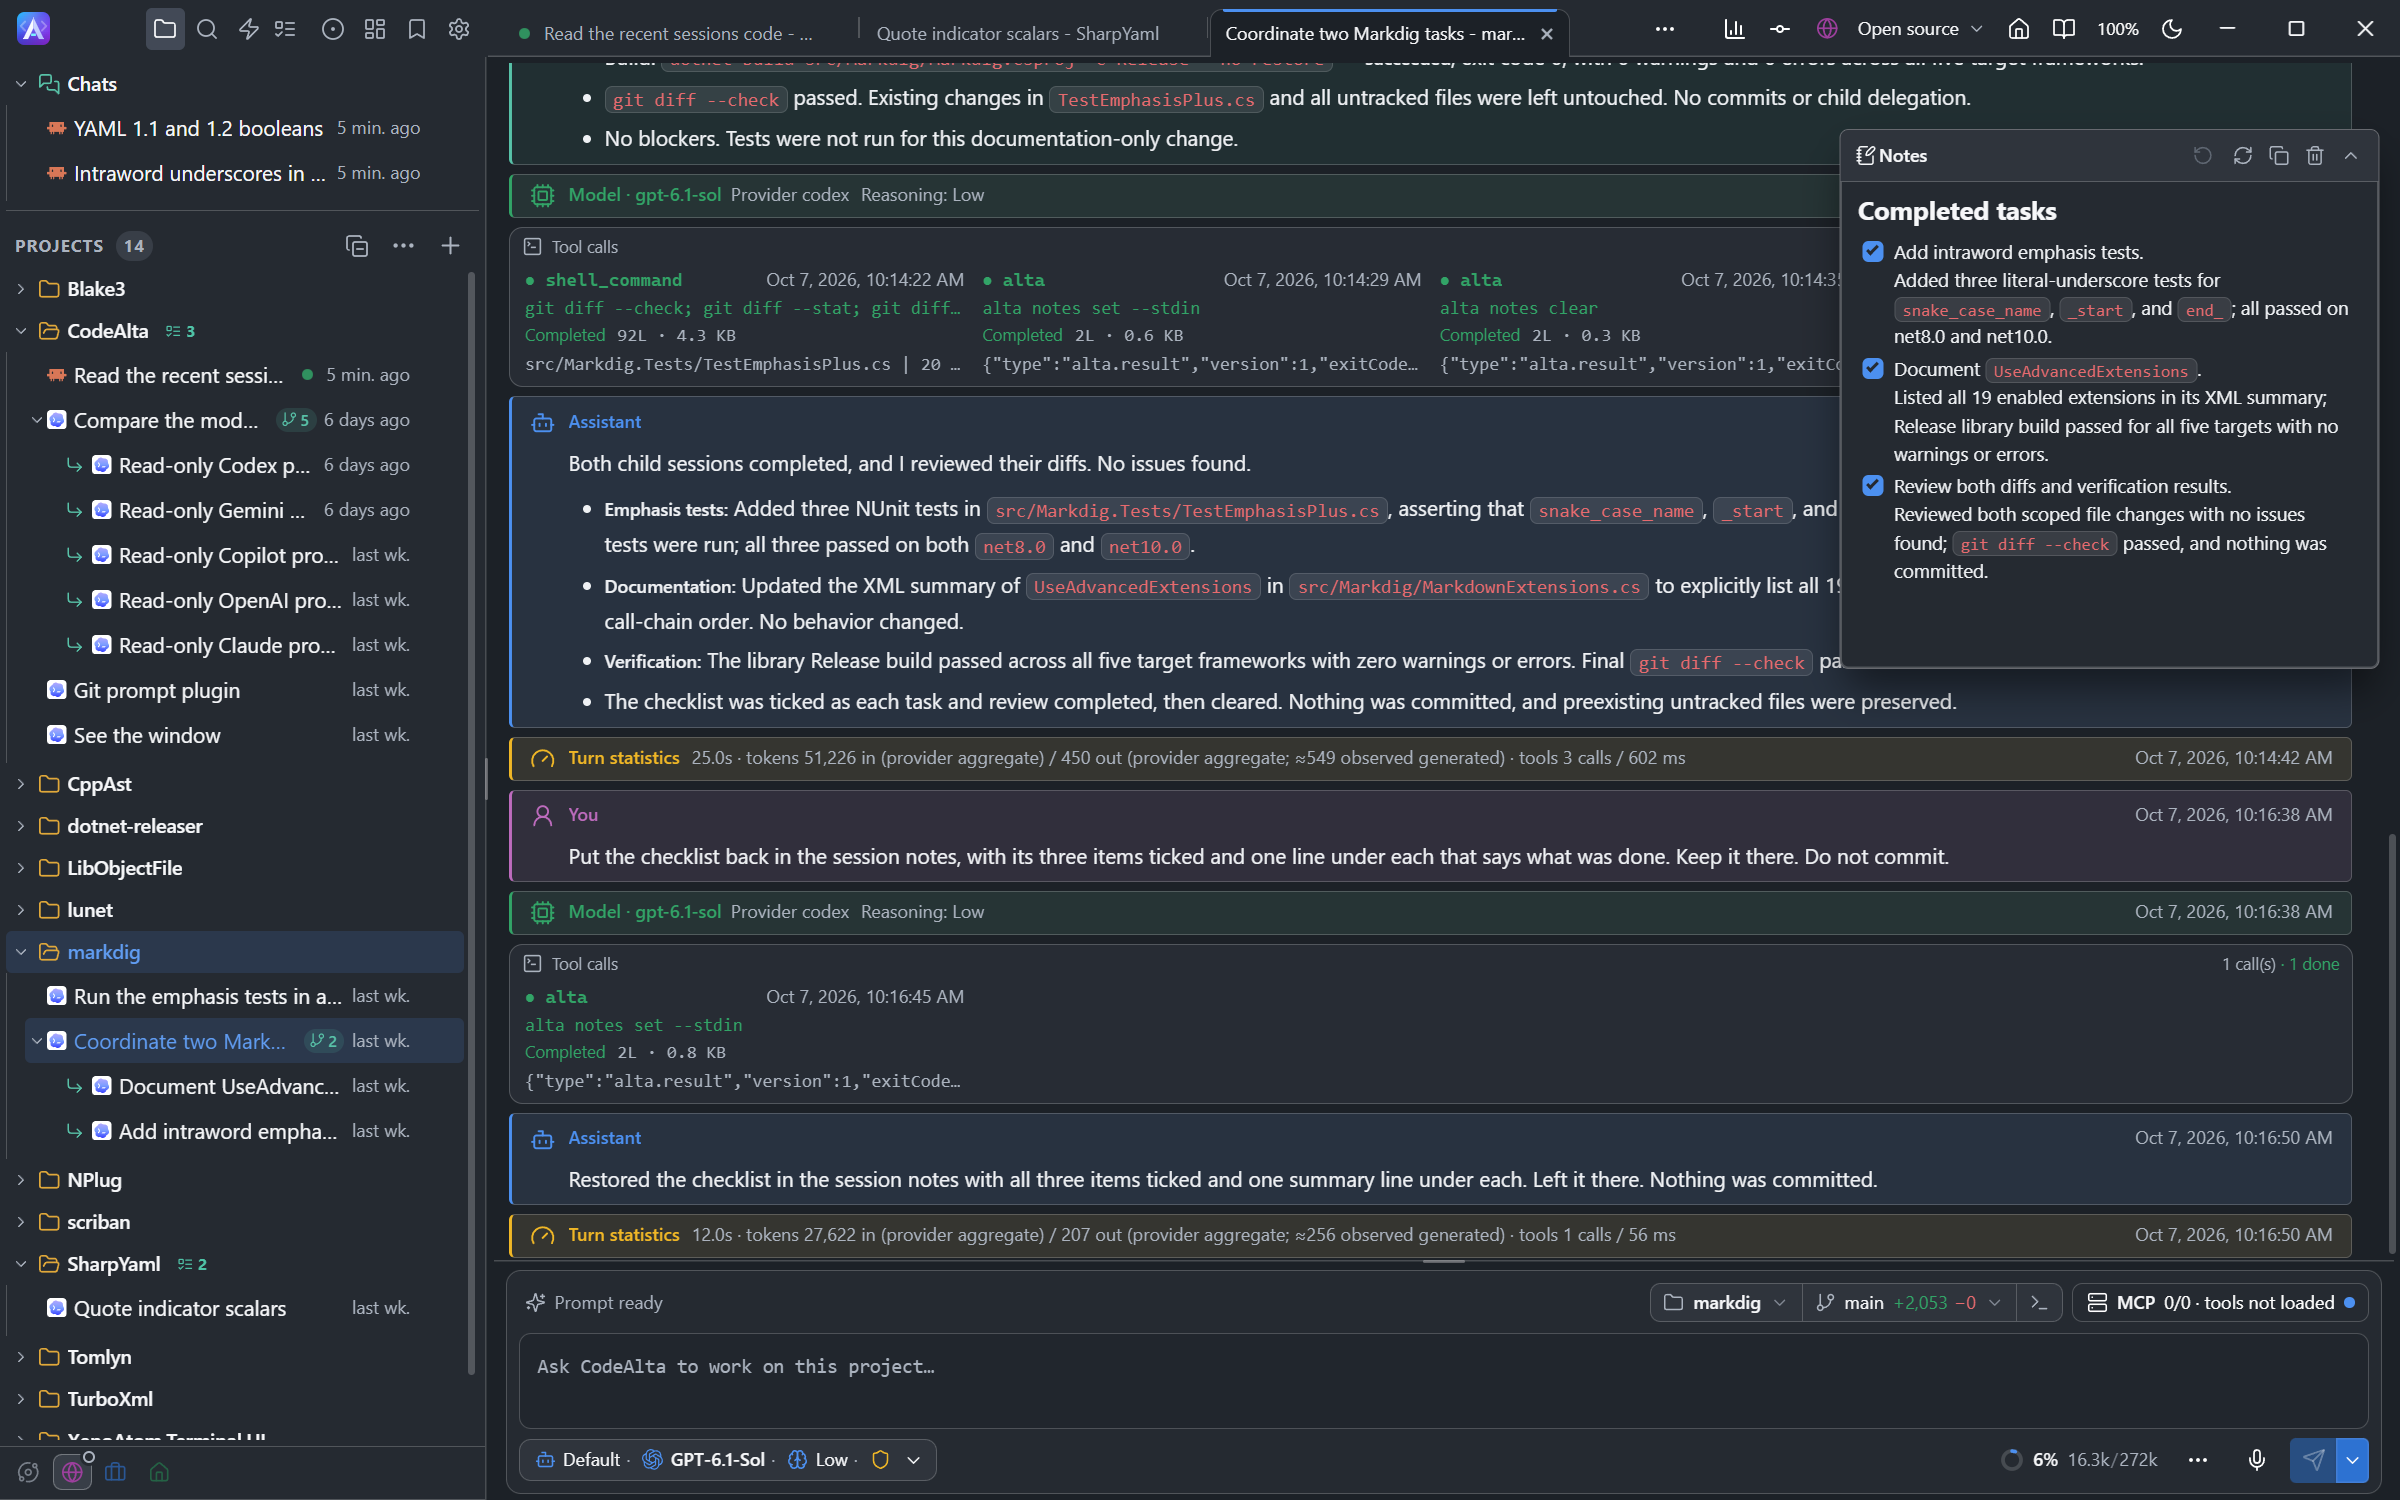
Task: Uncheck 'Add intraword emphasis tests' checkbox
Action: [x=1873, y=252]
